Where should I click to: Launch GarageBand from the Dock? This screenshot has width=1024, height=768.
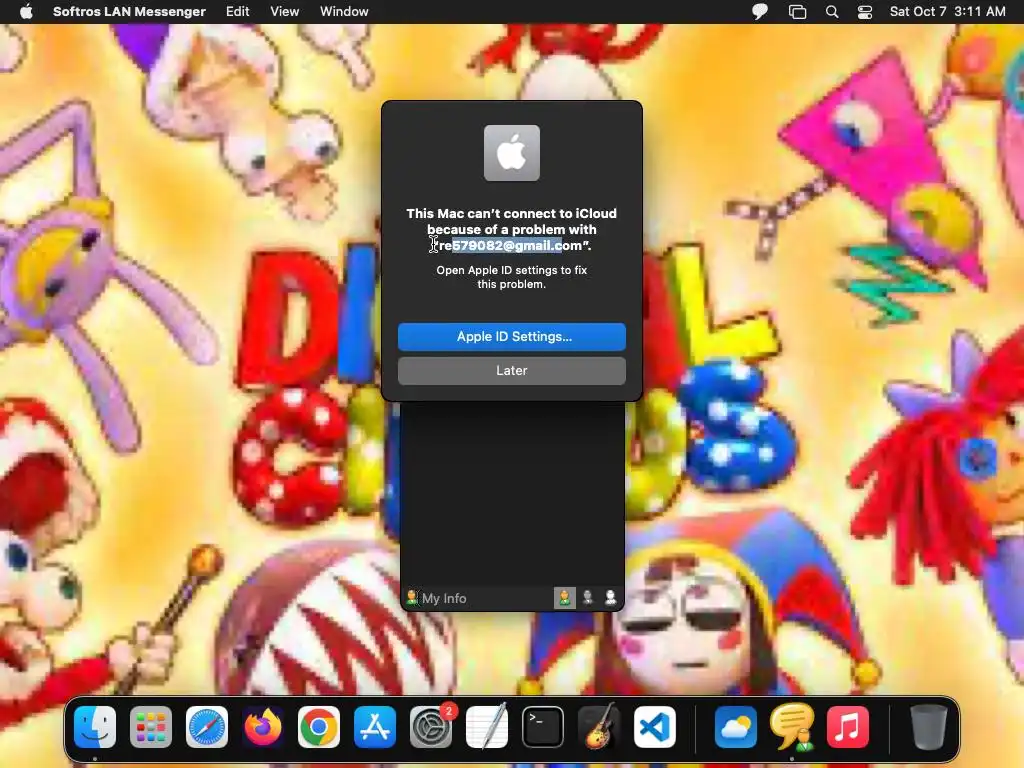(599, 726)
